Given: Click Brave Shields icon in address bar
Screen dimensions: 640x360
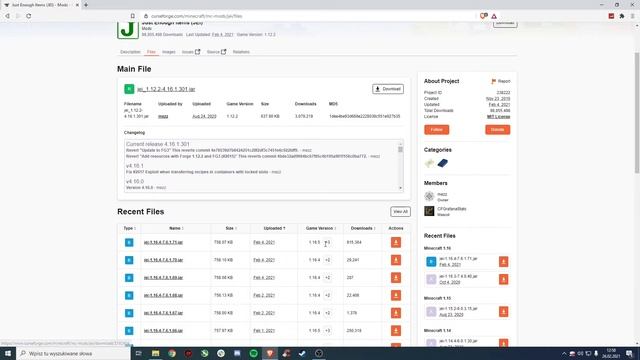Looking at the screenshot, I should click(x=484, y=16).
